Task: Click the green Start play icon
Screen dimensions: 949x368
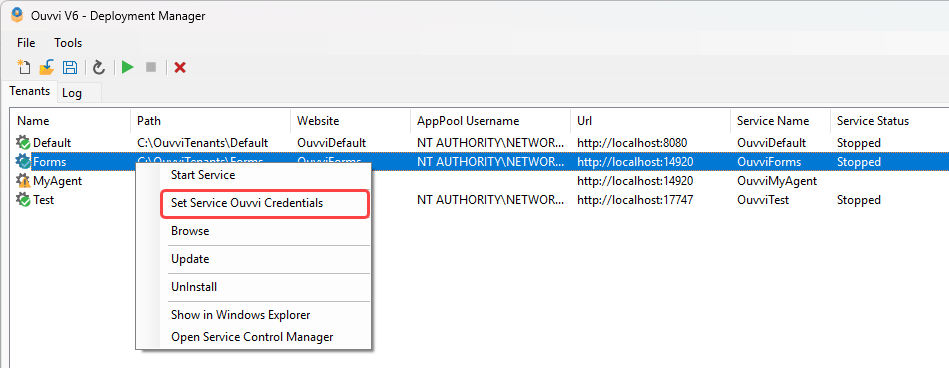Action: coord(128,67)
